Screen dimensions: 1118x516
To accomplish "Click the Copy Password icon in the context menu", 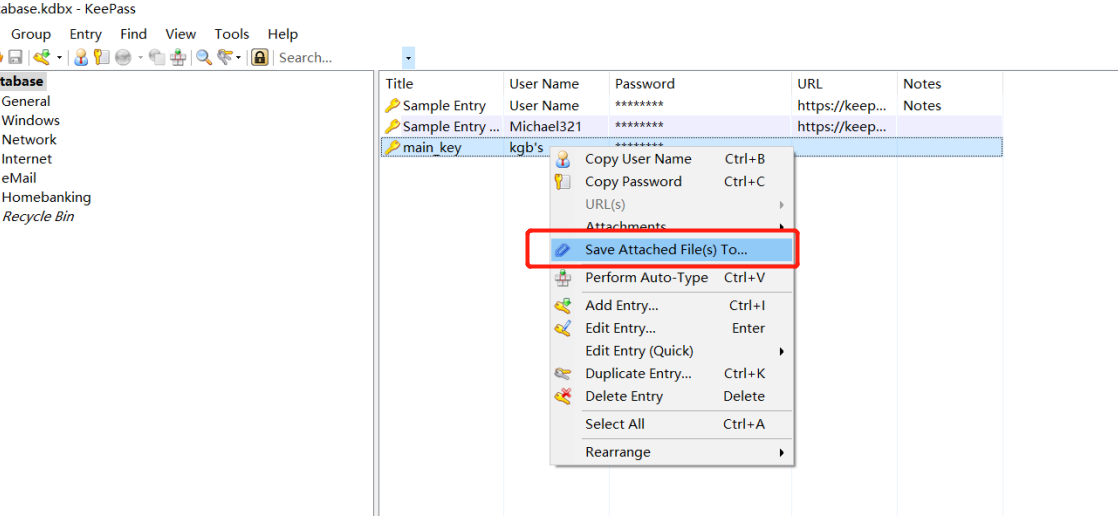I will (x=563, y=182).
